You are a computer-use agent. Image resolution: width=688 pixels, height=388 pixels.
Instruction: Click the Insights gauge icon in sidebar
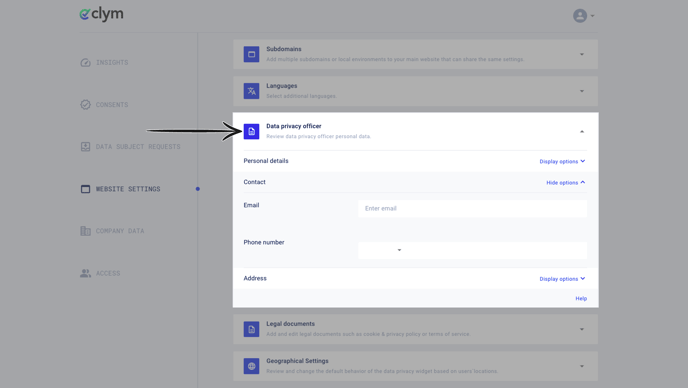[x=86, y=63]
